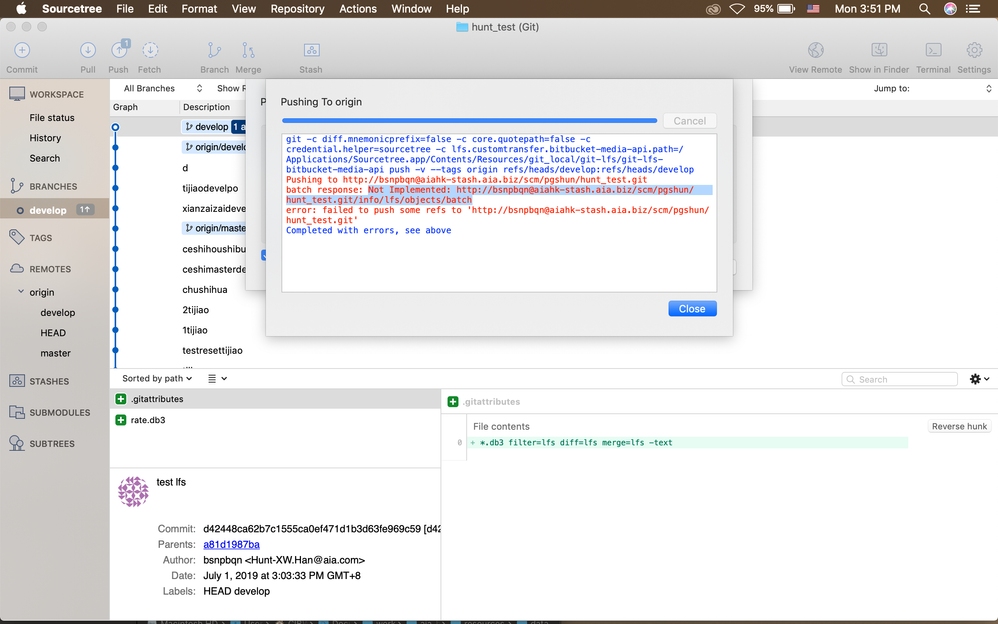This screenshot has width=998, height=624.
Task: Open the Repository menu
Action: 297,9
